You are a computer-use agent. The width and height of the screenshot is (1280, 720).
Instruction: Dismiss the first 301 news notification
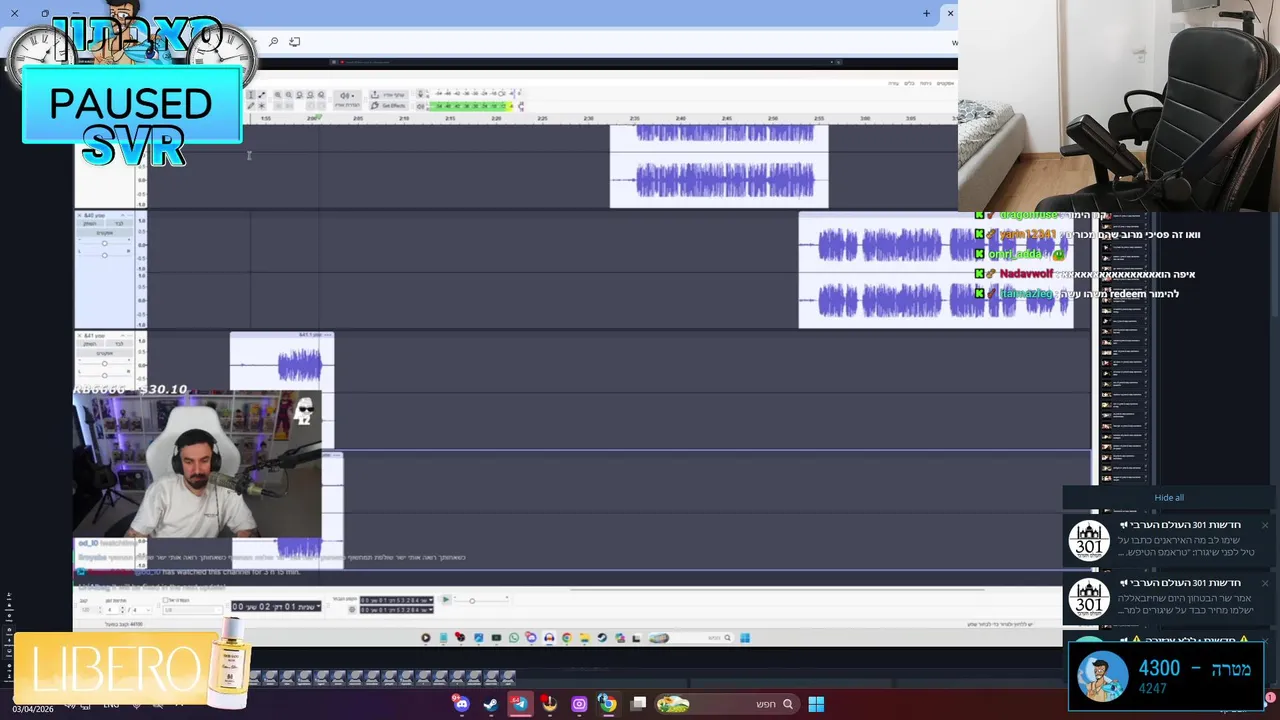coord(1264,525)
